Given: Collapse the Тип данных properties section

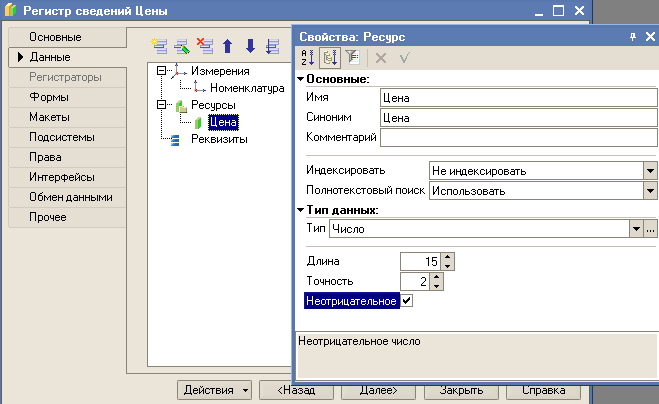Looking at the screenshot, I should click(301, 210).
